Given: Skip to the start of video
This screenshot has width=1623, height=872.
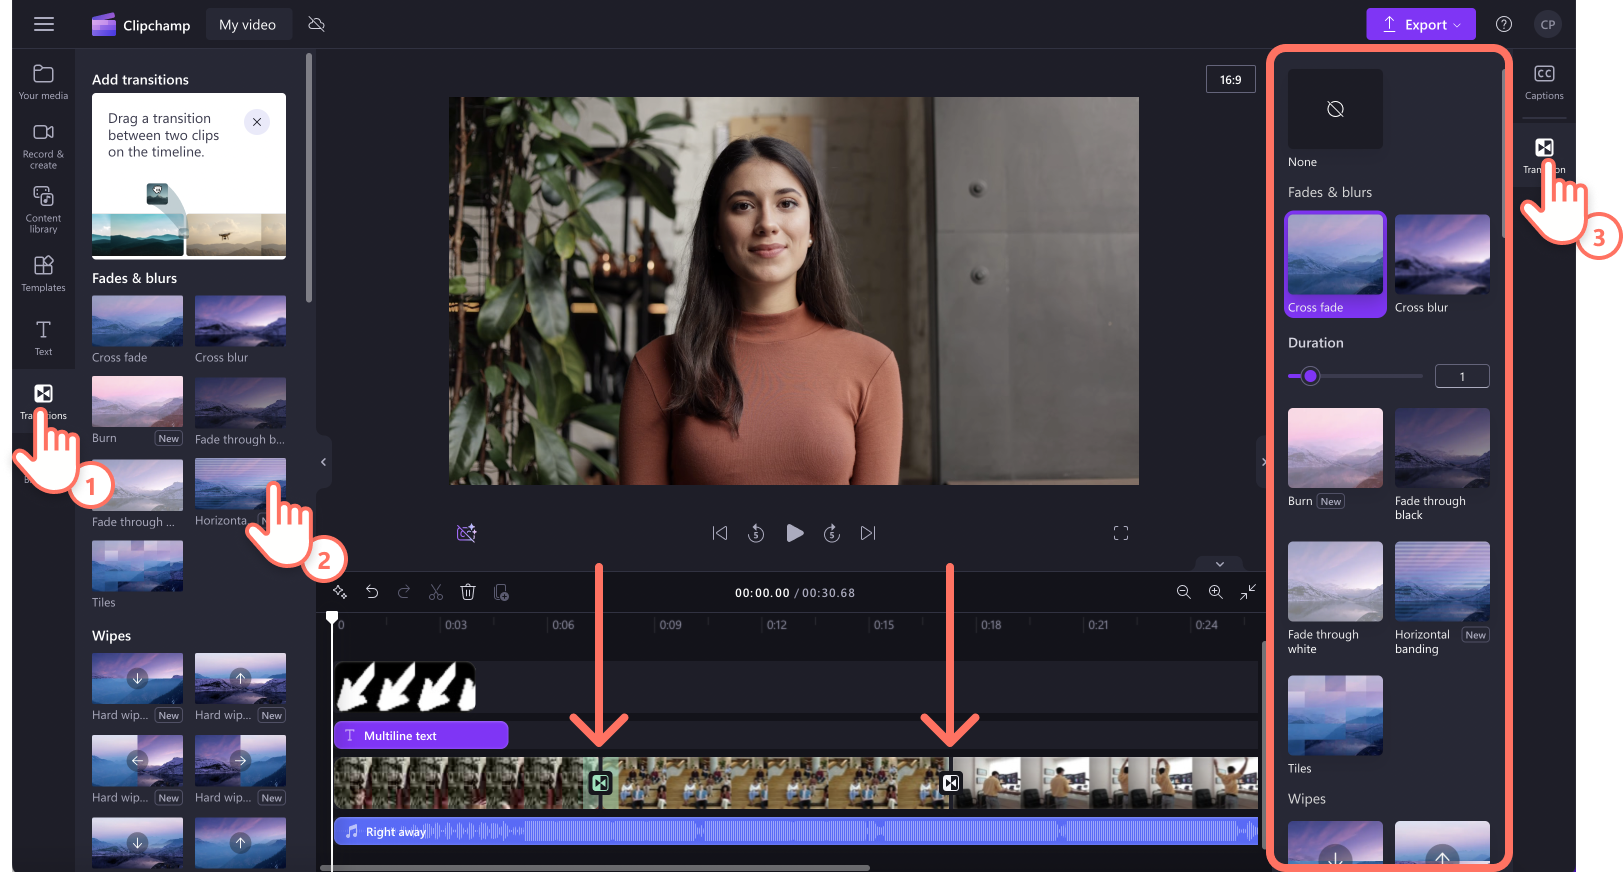Looking at the screenshot, I should (x=719, y=533).
